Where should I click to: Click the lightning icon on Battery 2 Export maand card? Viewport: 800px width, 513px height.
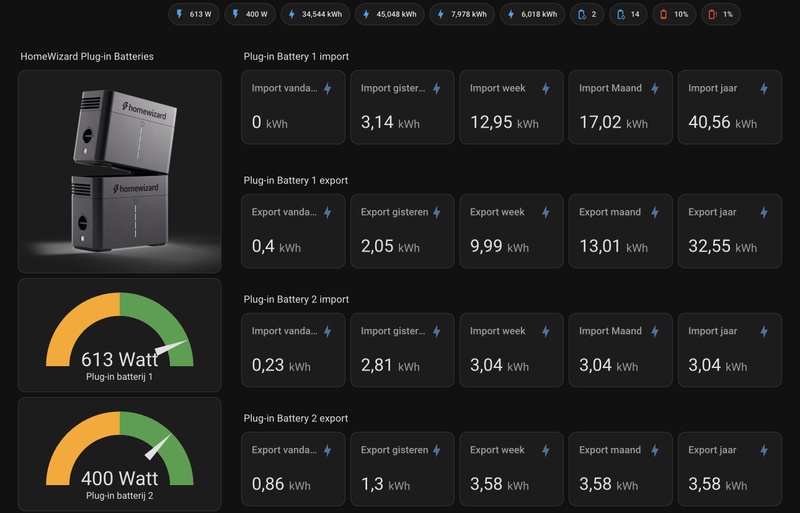coord(655,451)
